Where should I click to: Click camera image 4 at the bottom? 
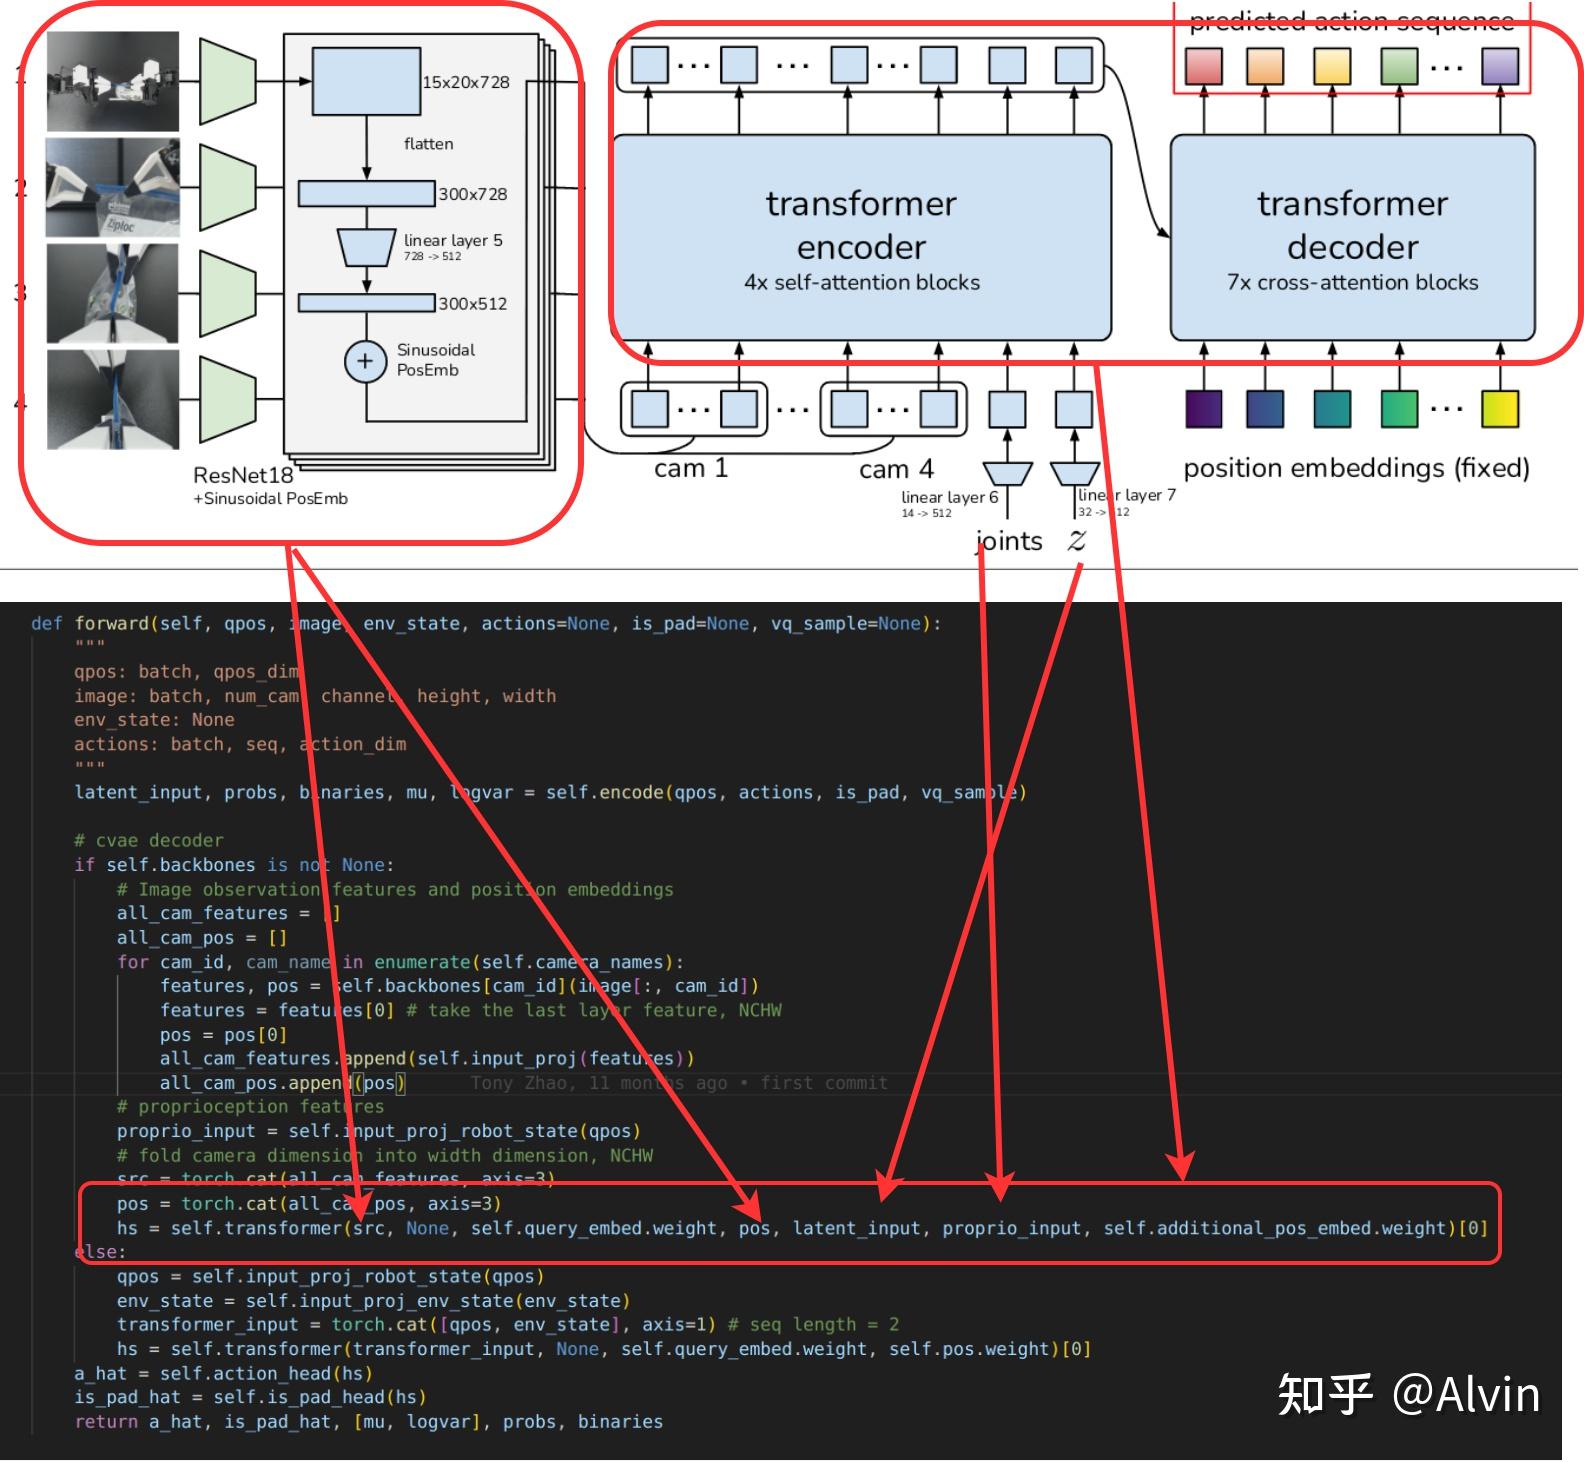(x=113, y=399)
